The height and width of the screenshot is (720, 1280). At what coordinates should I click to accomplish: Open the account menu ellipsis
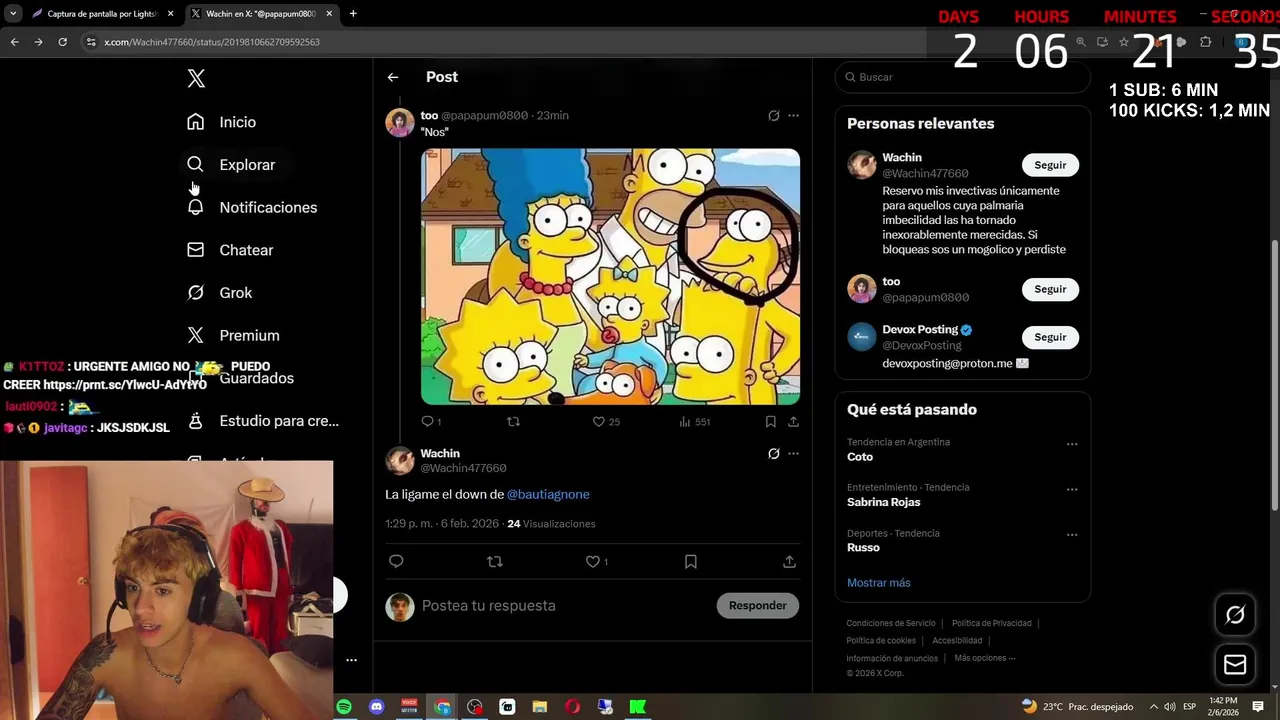pos(351,660)
